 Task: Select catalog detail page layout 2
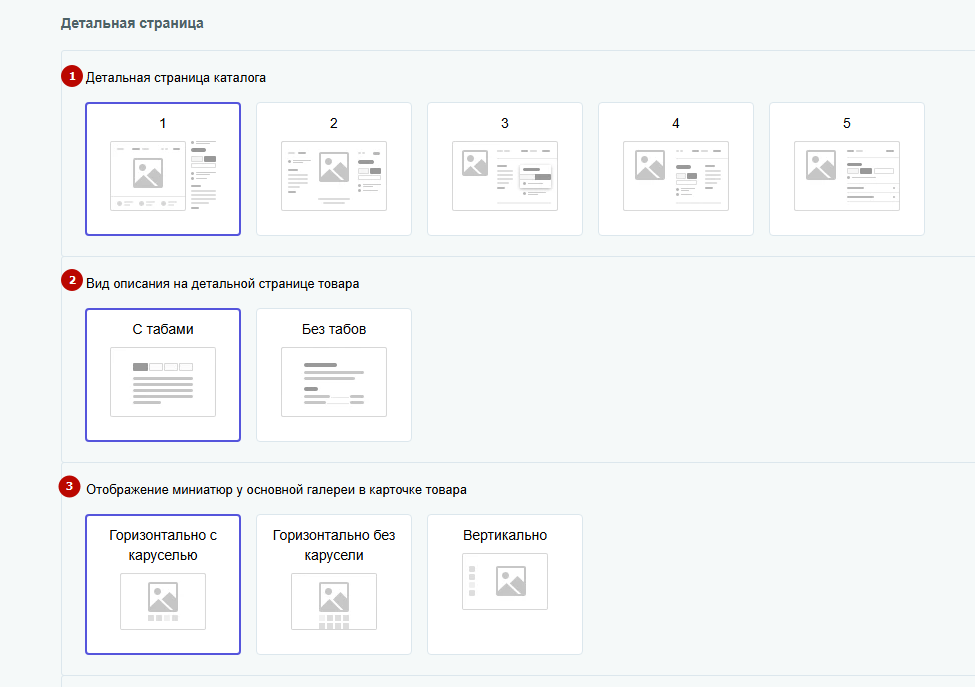(334, 169)
